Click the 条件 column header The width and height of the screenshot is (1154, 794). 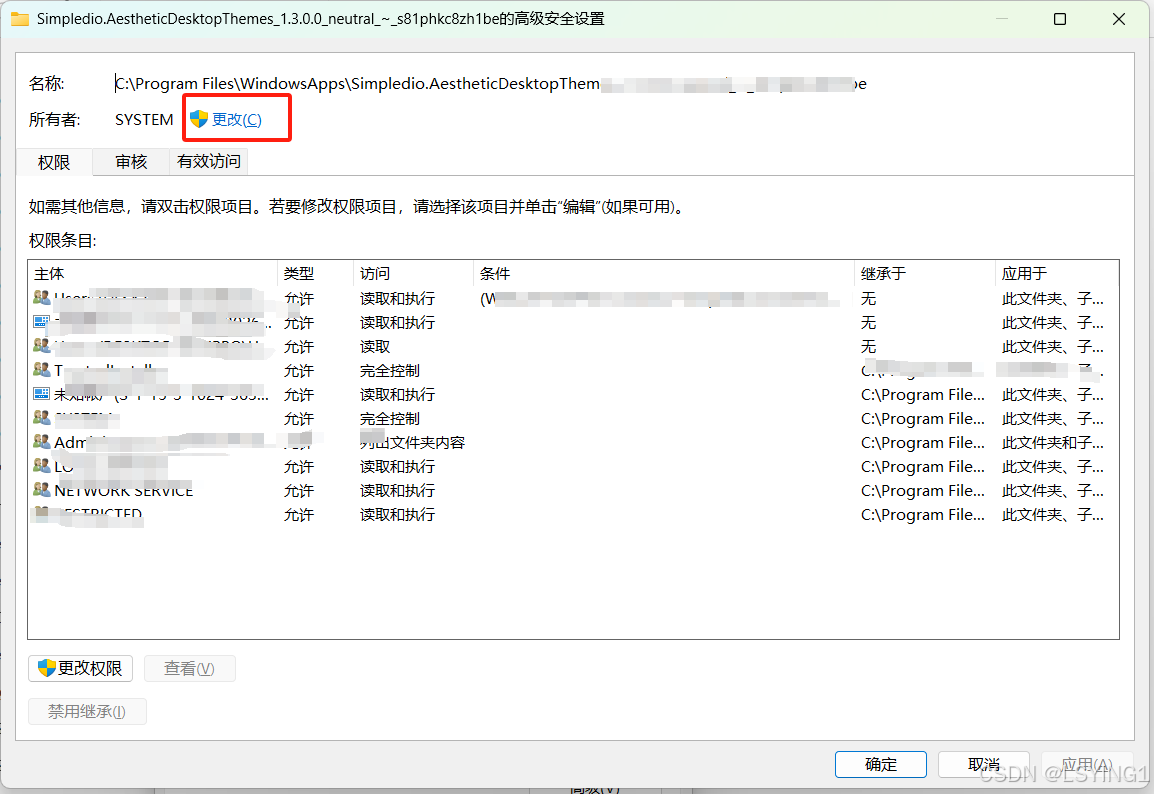(664, 274)
